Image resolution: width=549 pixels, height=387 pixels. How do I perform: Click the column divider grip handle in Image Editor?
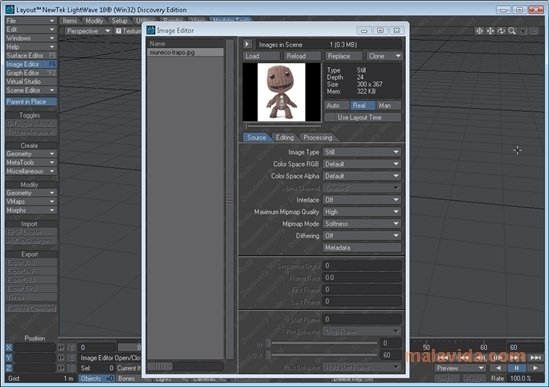point(229,200)
